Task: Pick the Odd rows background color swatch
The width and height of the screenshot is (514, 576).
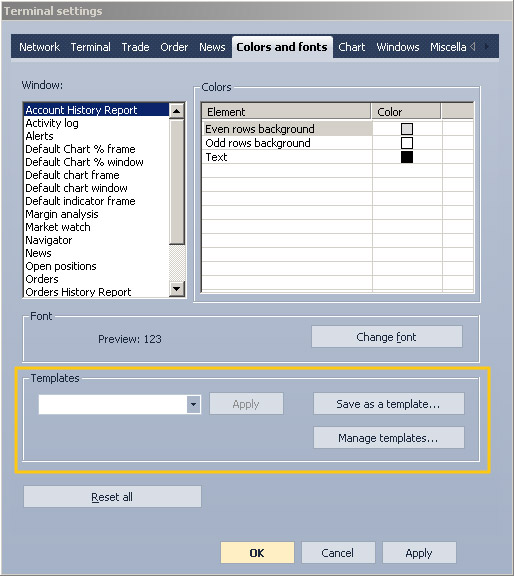Action: [407, 143]
